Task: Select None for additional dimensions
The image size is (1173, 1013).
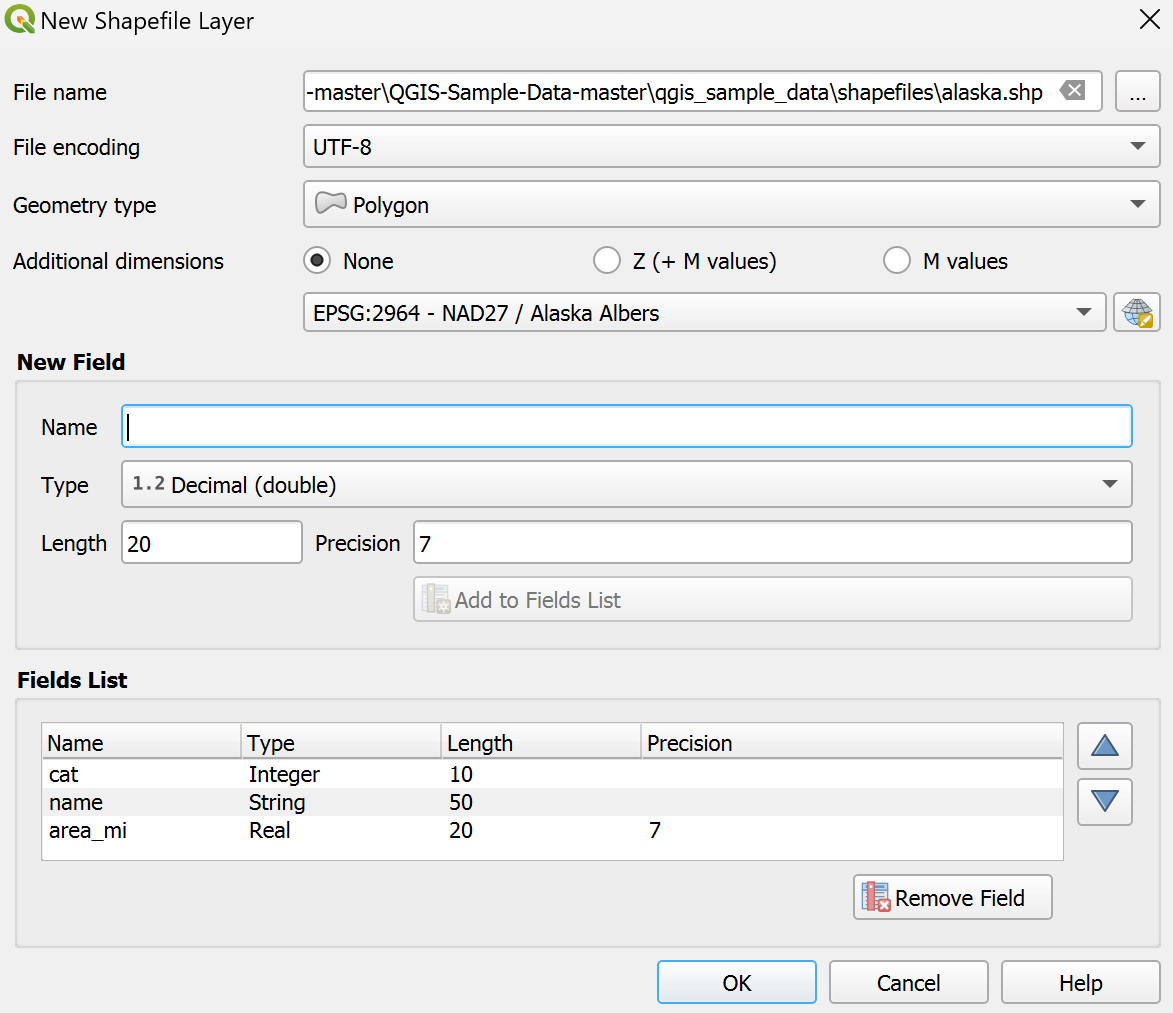Action: click(319, 261)
